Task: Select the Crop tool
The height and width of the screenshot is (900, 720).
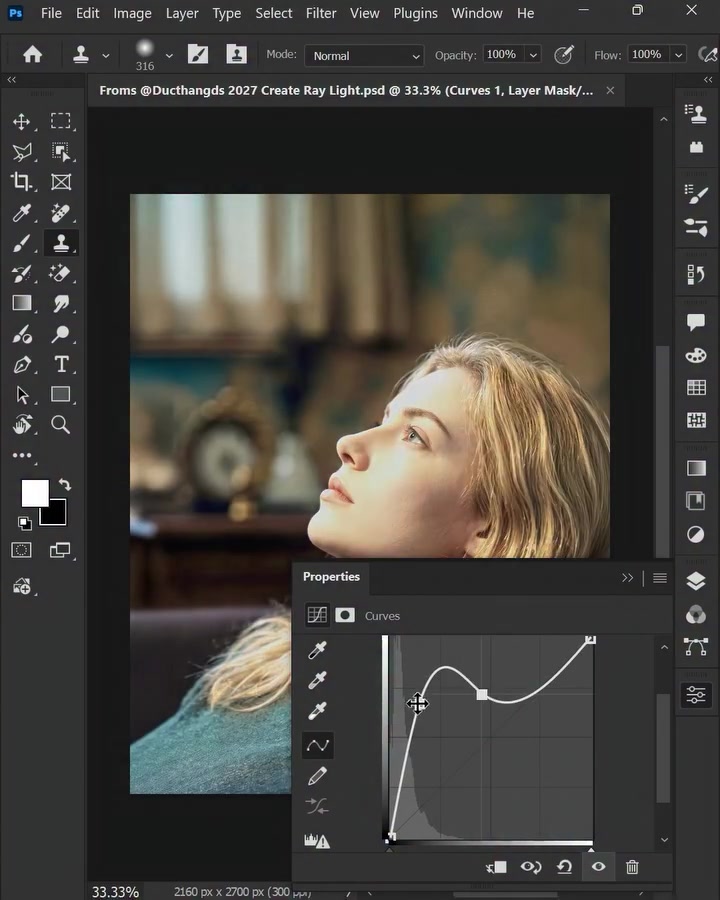Action: pos(21,181)
